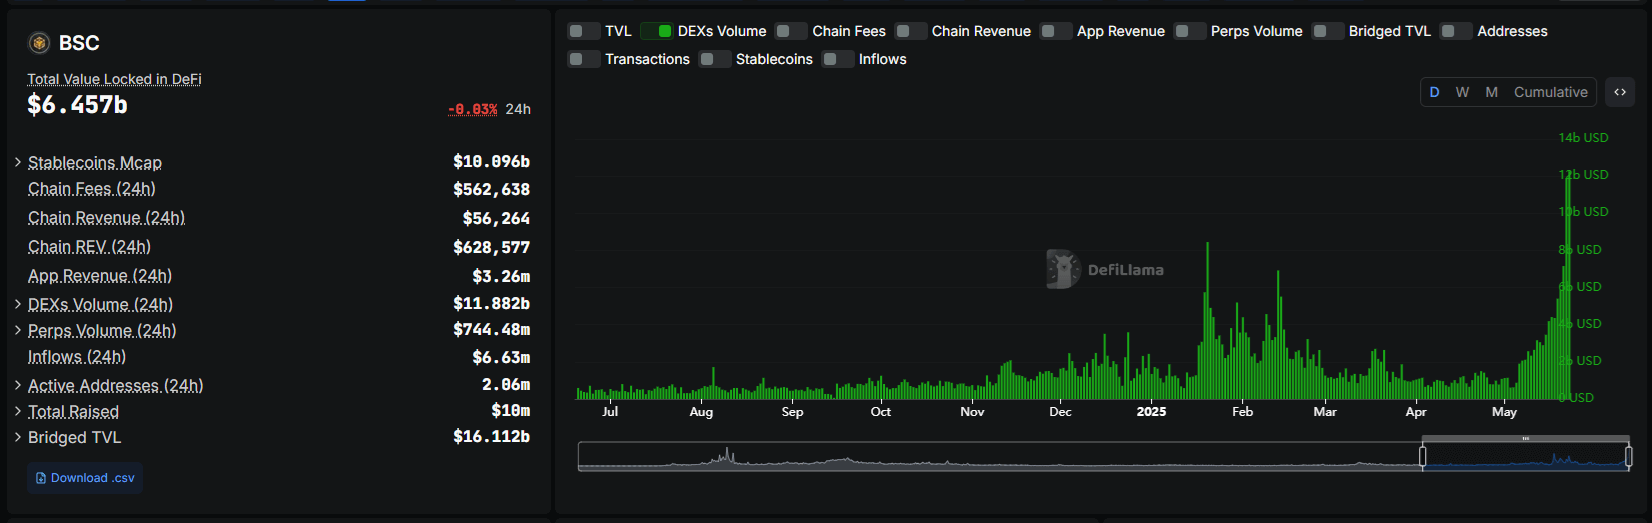
Task: Click the $6.457b TVL value
Action: point(77,105)
